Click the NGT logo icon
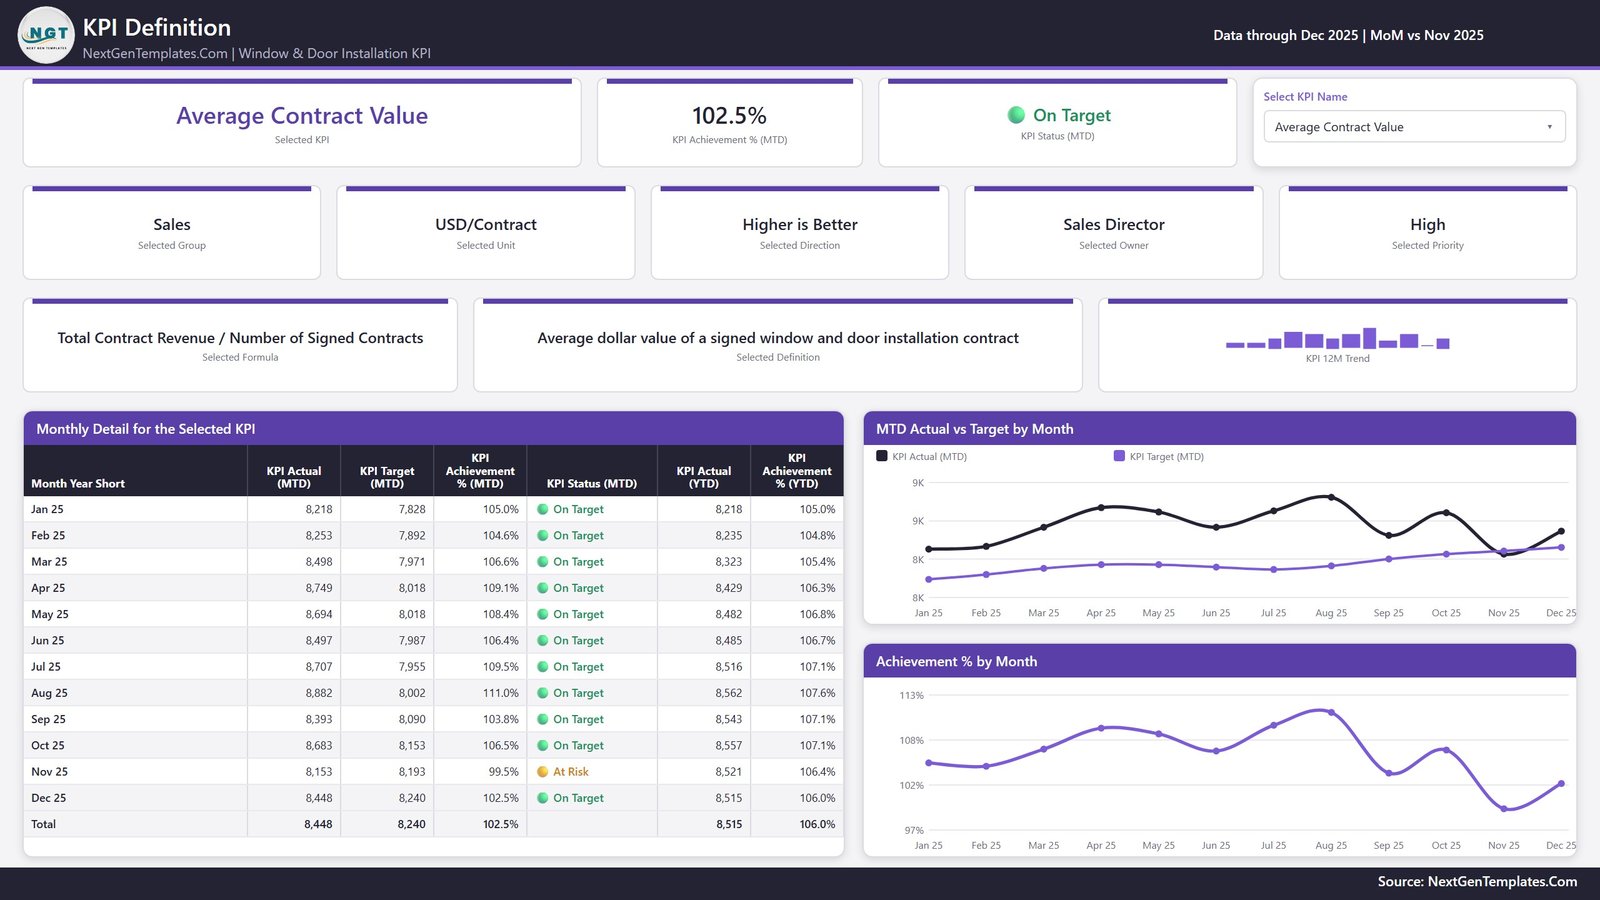 point(46,35)
